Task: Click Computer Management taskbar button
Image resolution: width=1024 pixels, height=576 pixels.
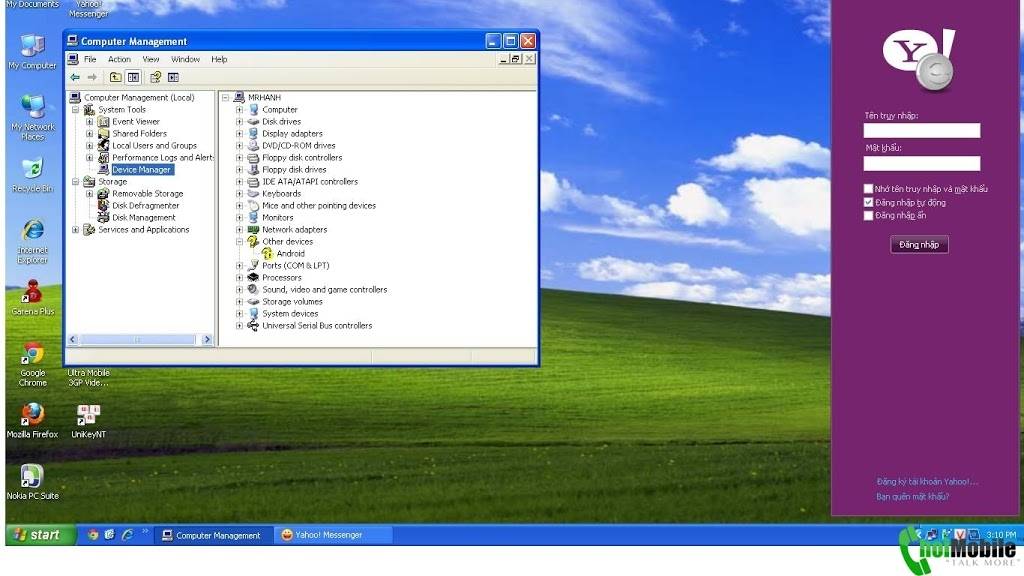Action: pos(213,535)
